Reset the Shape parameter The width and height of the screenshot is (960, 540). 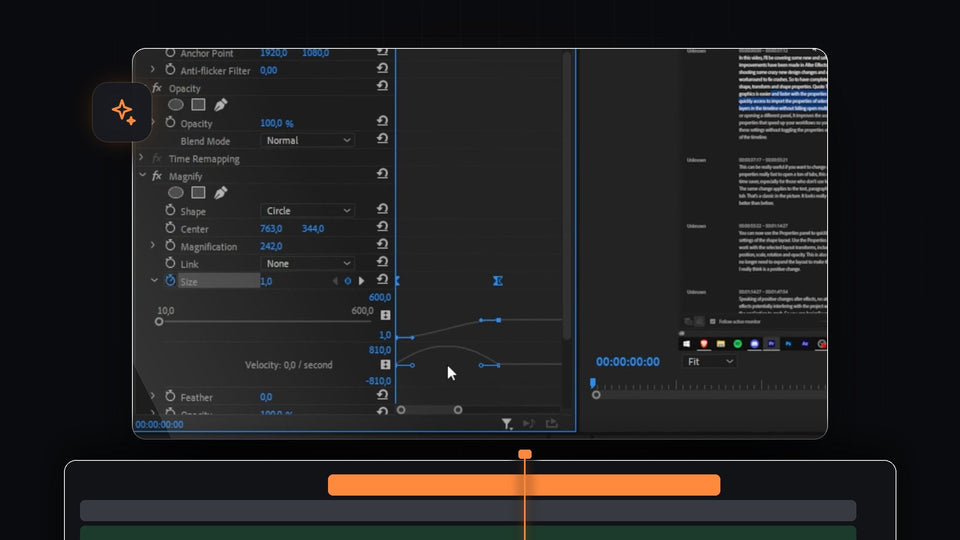point(382,209)
